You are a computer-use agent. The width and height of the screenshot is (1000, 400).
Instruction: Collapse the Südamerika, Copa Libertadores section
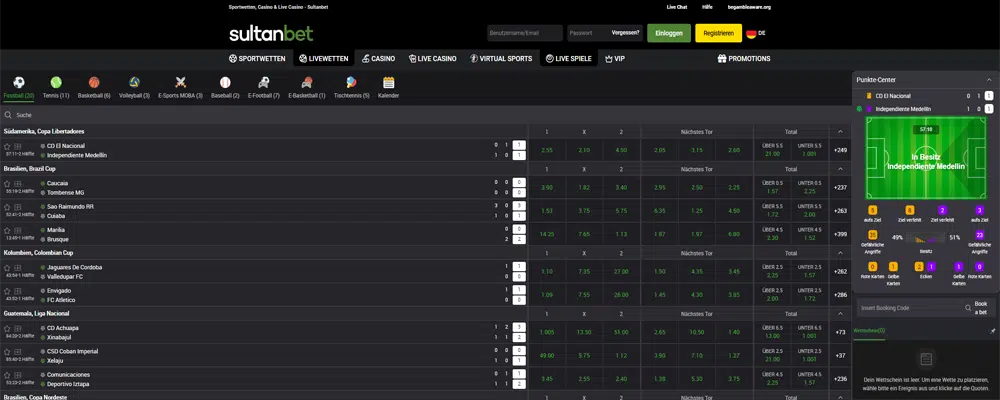pyautogui.click(x=840, y=131)
